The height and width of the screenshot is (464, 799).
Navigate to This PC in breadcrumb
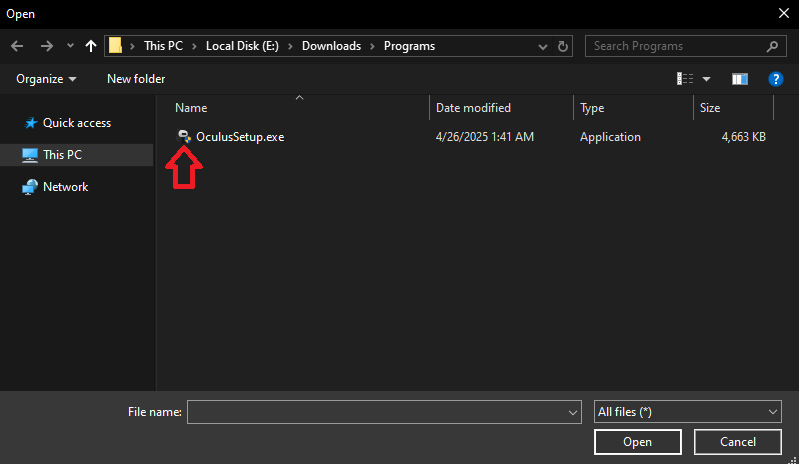[163, 46]
